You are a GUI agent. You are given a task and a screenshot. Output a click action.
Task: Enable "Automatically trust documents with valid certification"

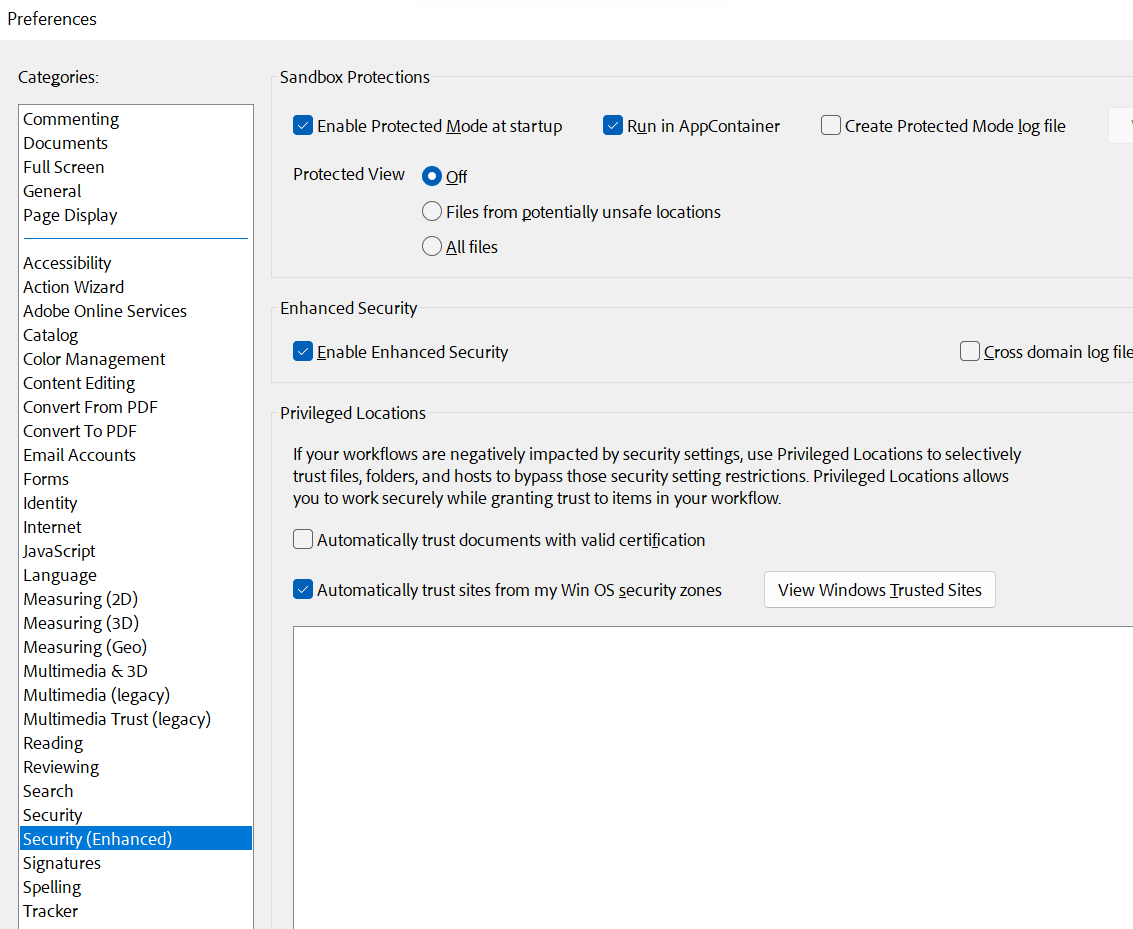303,539
